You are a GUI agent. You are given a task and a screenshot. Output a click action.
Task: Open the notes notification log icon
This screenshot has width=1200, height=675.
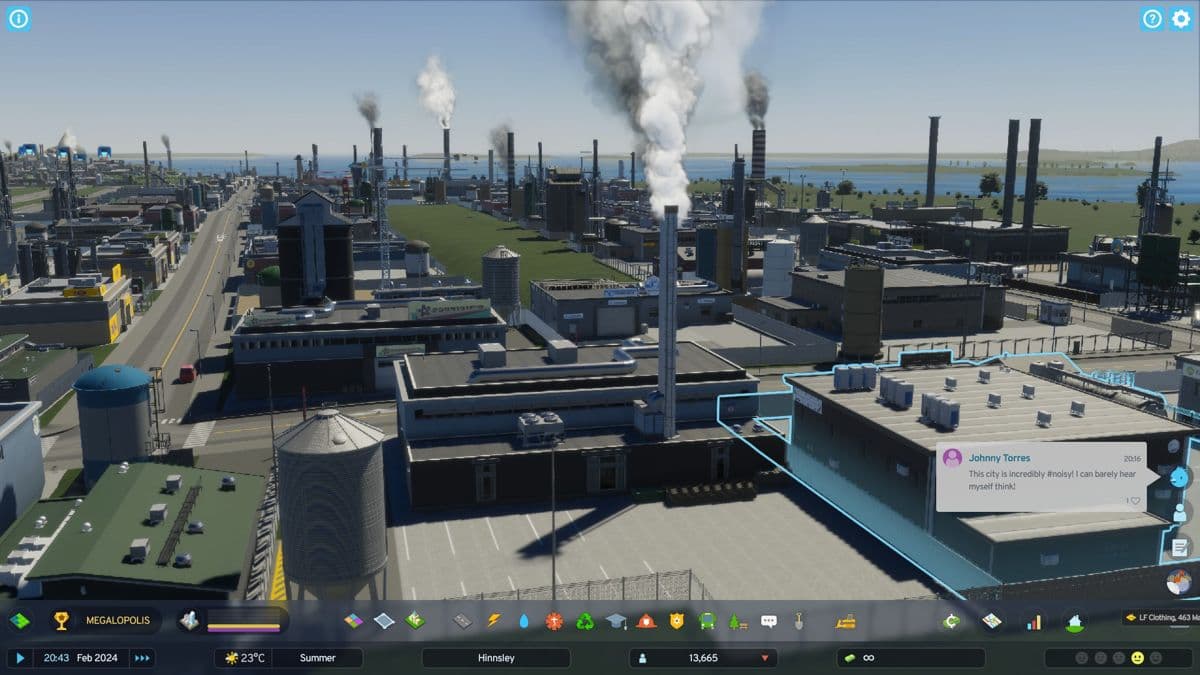[x=1180, y=547]
